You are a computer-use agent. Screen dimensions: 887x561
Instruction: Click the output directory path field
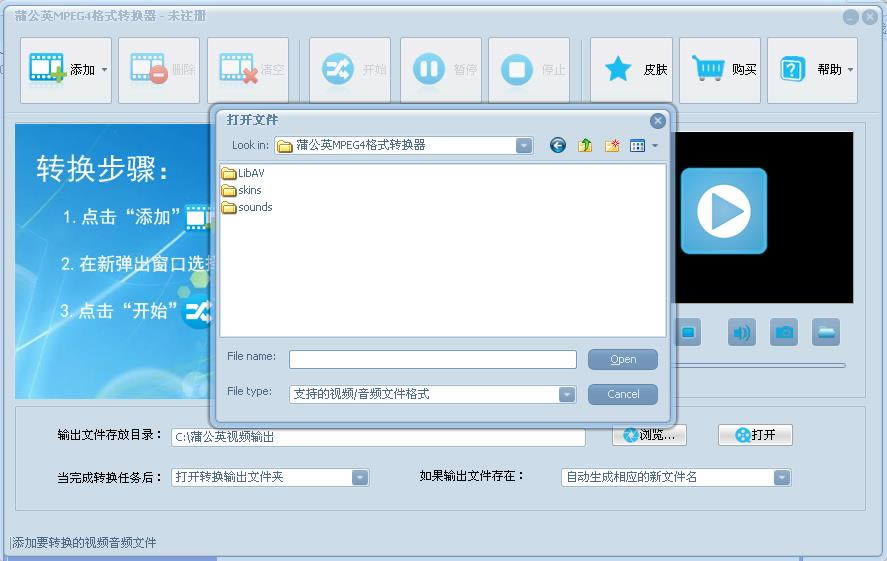tap(378, 437)
